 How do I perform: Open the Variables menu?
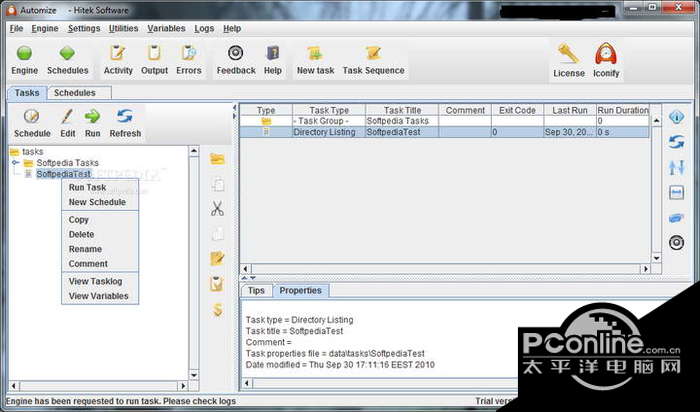tap(166, 28)
